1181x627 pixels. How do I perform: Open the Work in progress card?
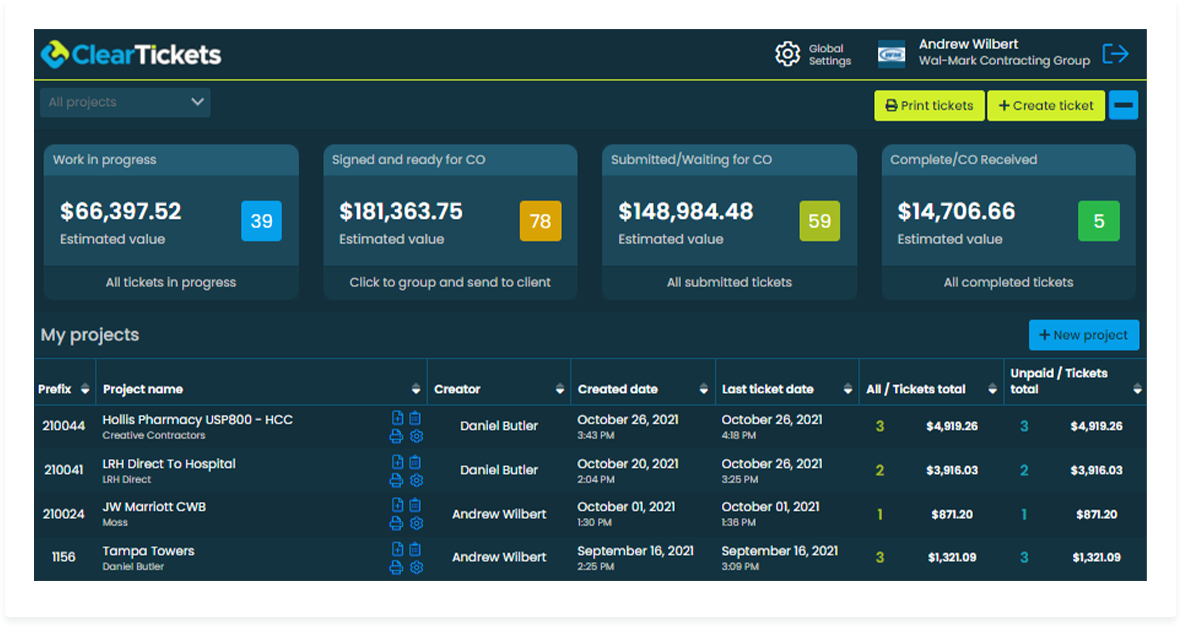tap(171, 222)
